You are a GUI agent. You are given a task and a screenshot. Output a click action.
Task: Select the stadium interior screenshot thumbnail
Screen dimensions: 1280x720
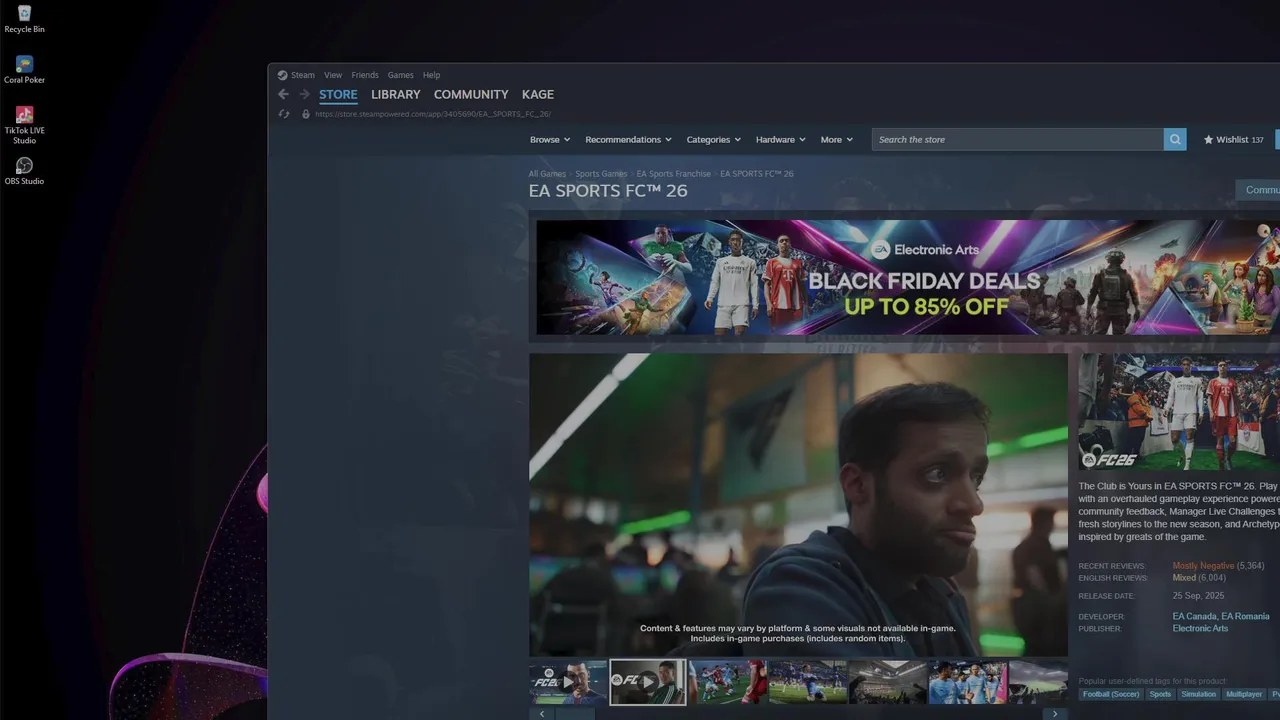click(x=888, y=682)
